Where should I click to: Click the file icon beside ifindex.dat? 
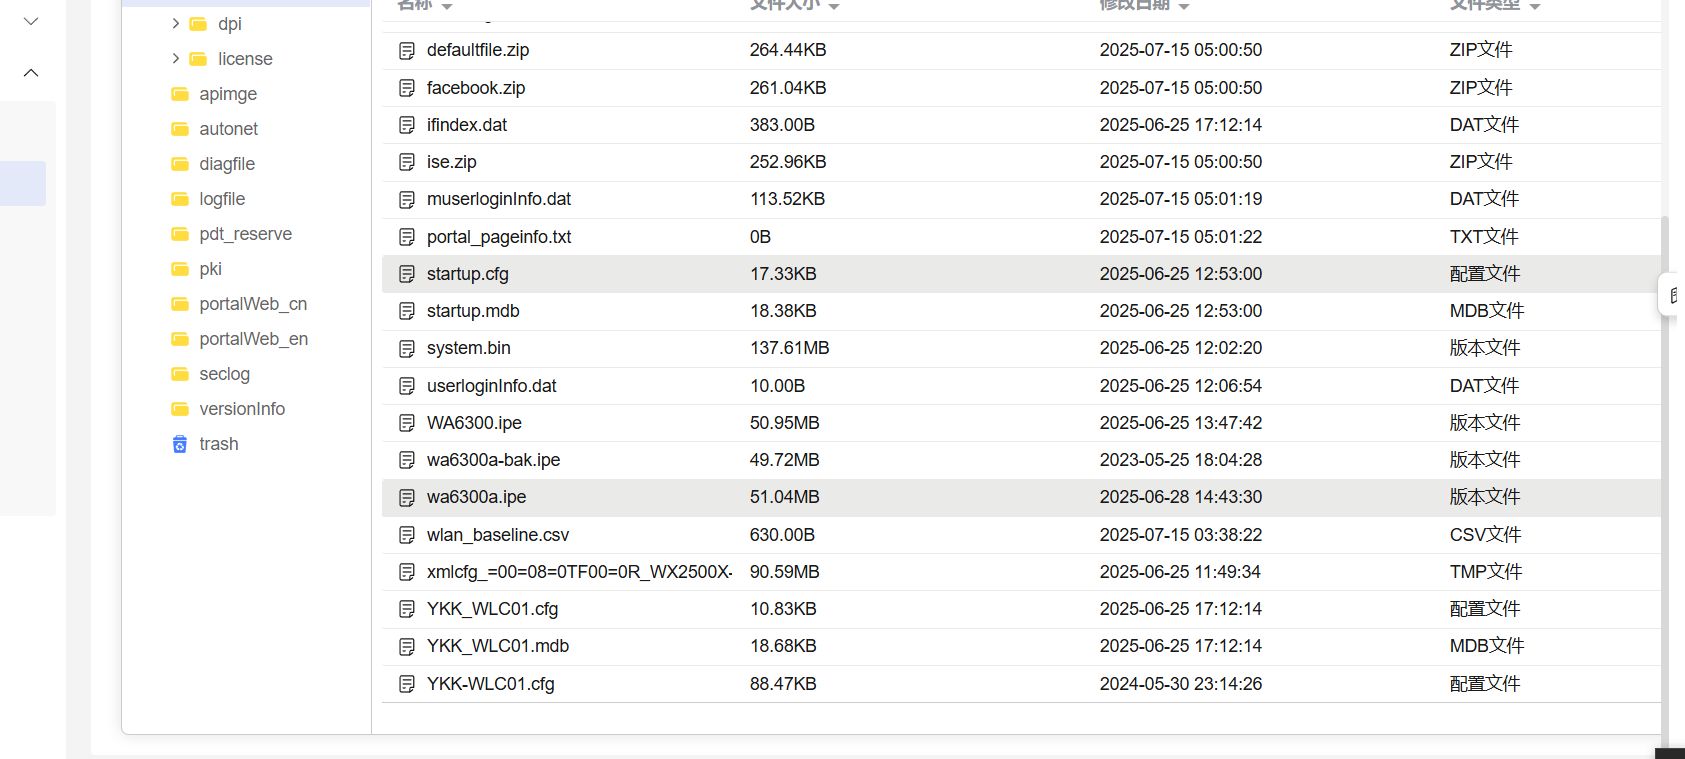pos(407,125)
